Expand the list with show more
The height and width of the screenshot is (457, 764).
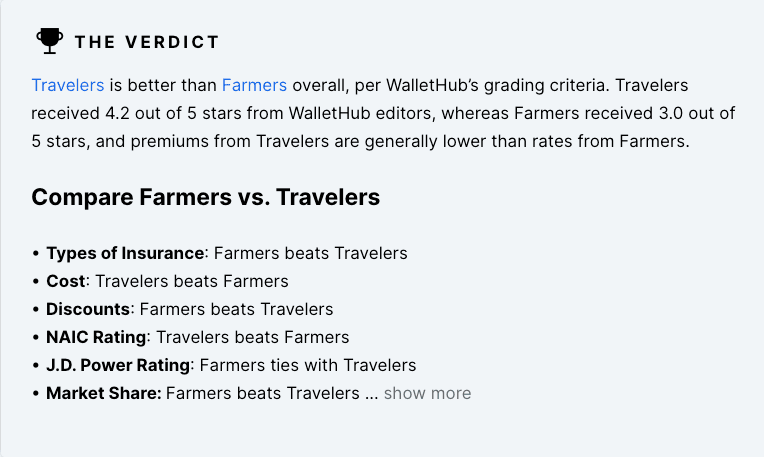point(427,393)
